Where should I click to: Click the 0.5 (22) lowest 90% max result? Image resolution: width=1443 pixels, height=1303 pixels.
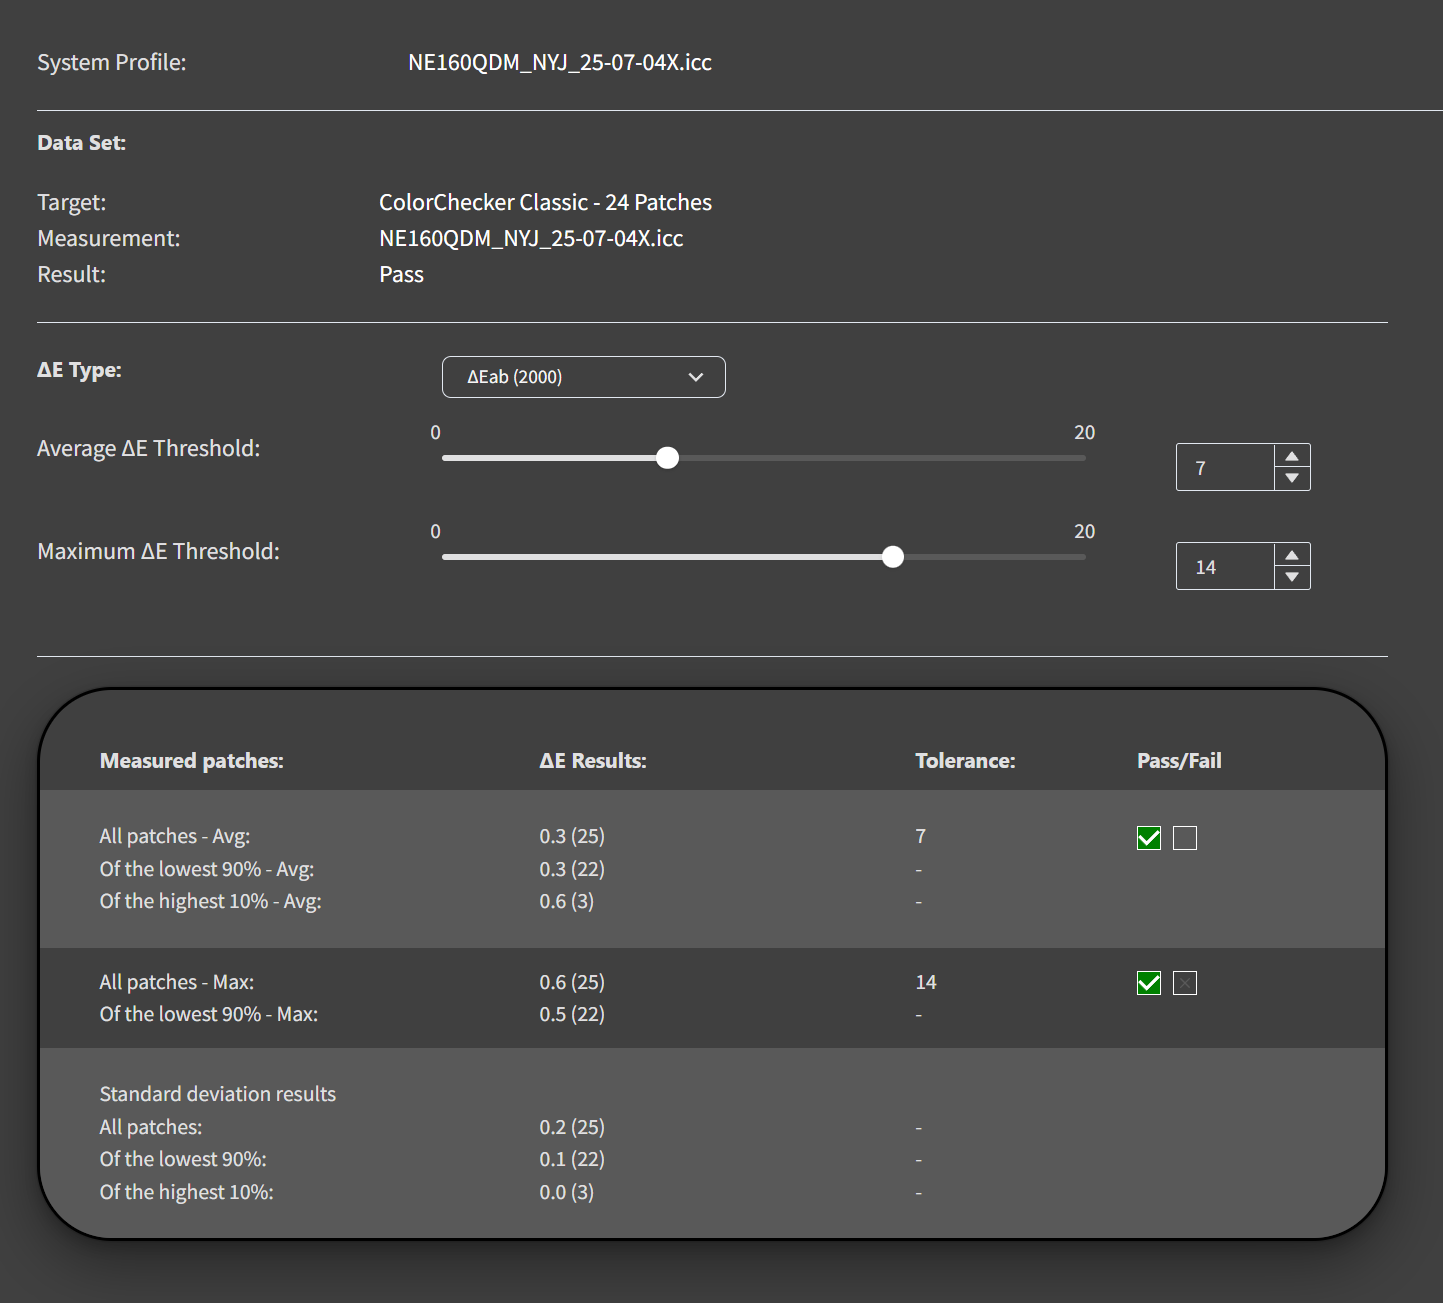(572, 1014)
